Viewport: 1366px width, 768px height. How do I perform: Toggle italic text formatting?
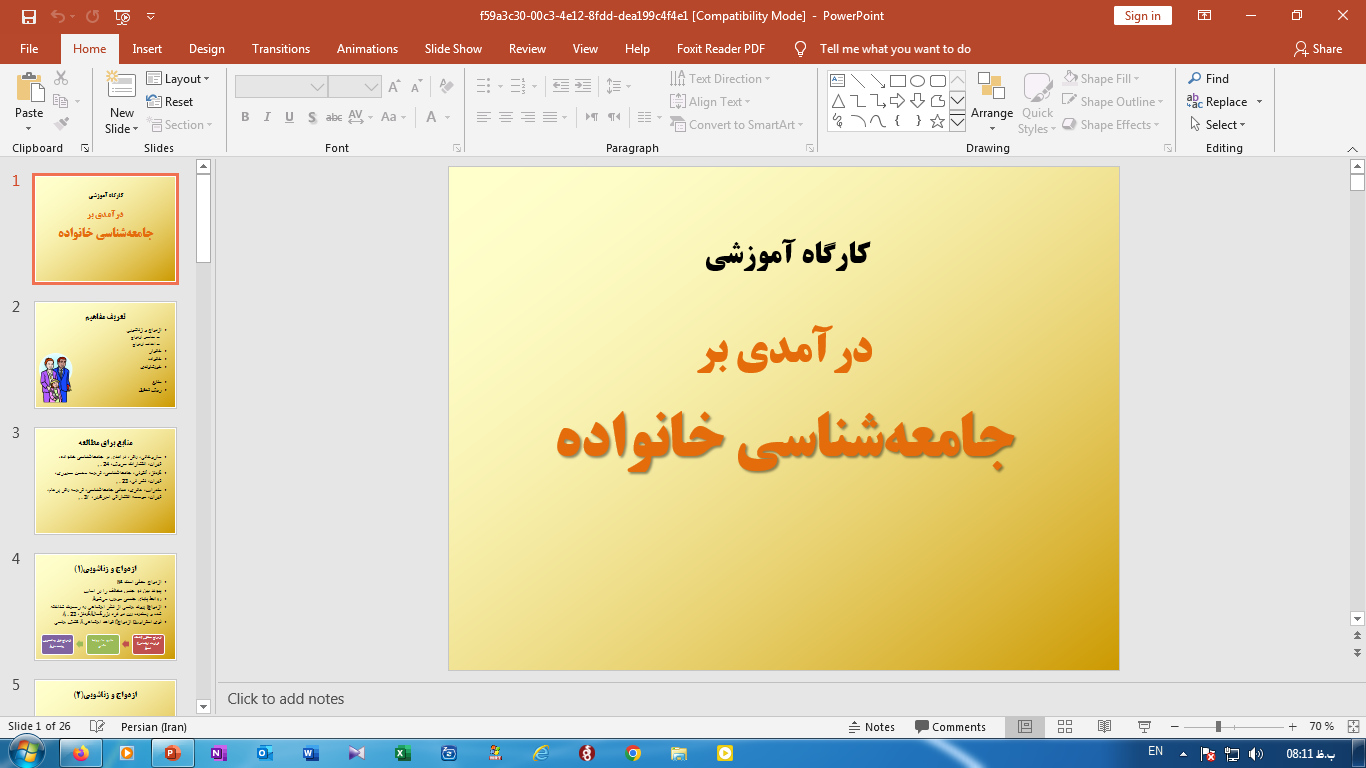tap(267, 117)
